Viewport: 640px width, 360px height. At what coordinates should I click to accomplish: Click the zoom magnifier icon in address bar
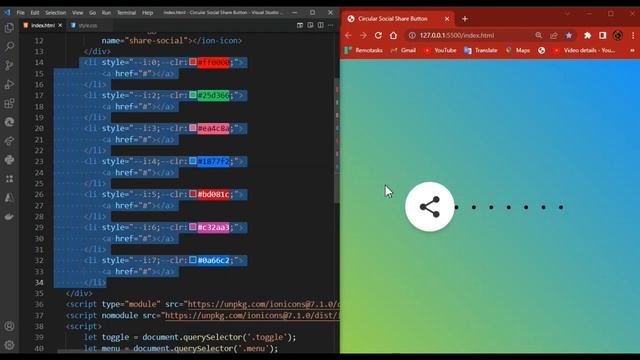(x=539, y=36)
